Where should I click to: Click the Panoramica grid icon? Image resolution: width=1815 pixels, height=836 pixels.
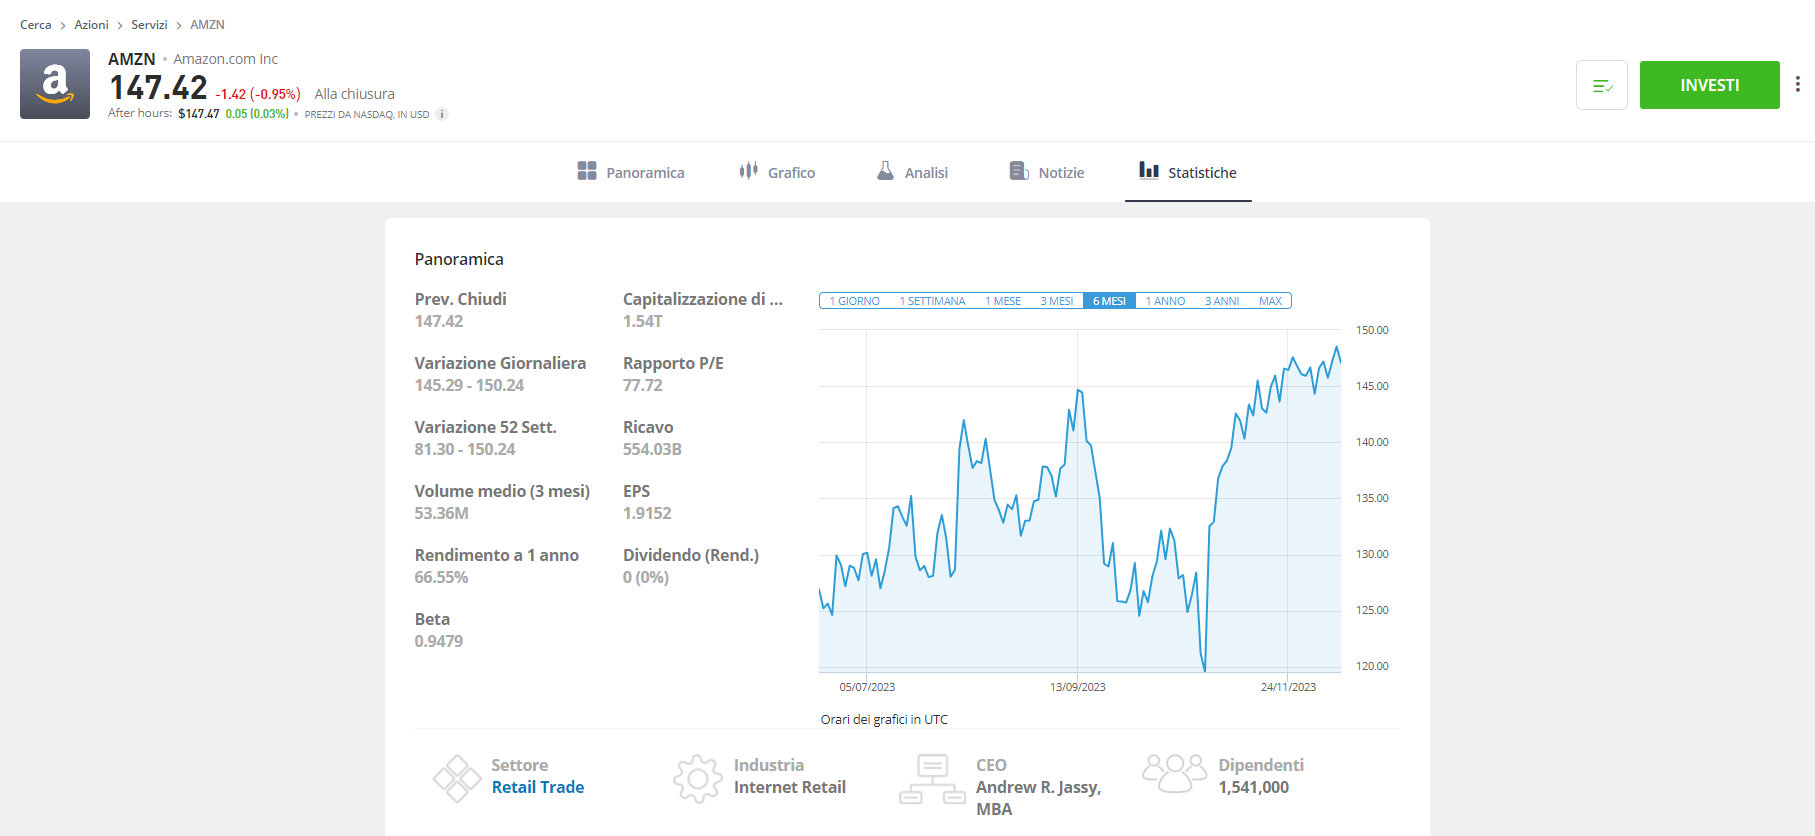pyautogui.click(x=587, y=171)
